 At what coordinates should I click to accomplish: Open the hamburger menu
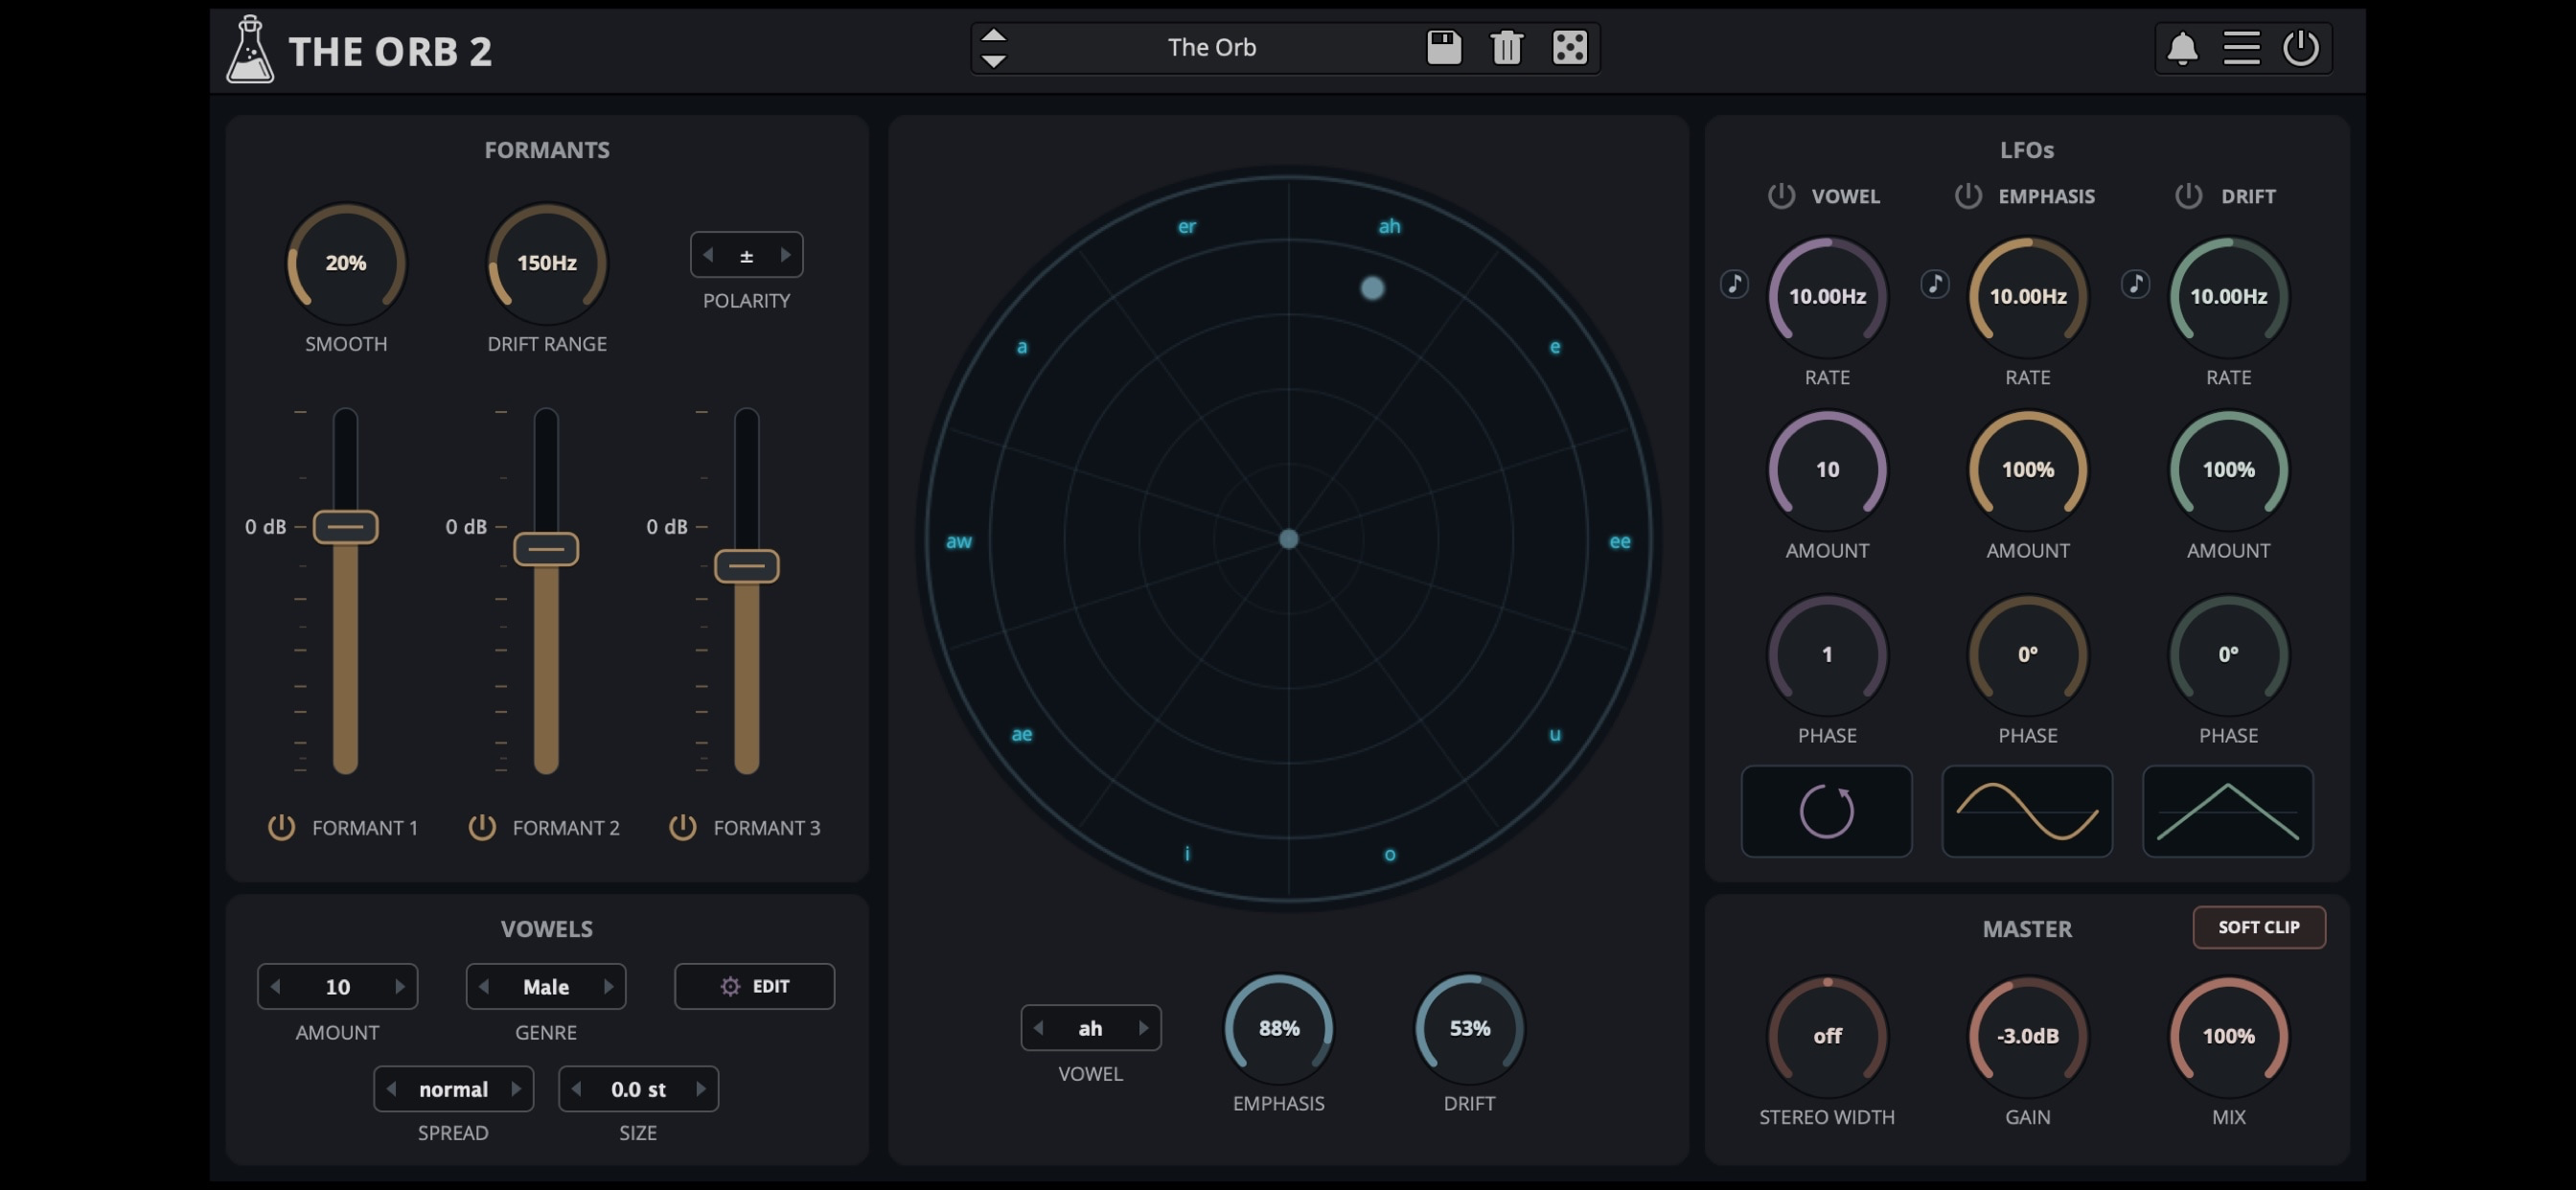pyautogui.click(x=2241, y=47)
